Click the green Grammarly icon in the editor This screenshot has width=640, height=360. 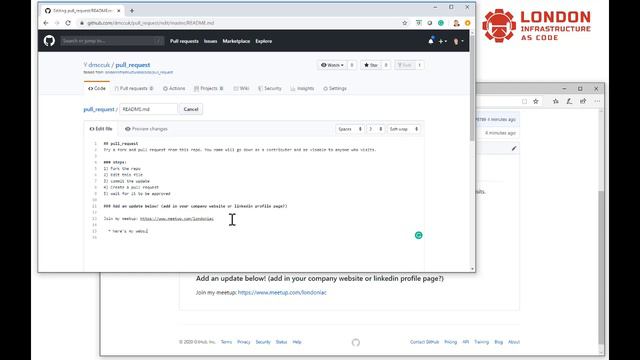[418, 235]
